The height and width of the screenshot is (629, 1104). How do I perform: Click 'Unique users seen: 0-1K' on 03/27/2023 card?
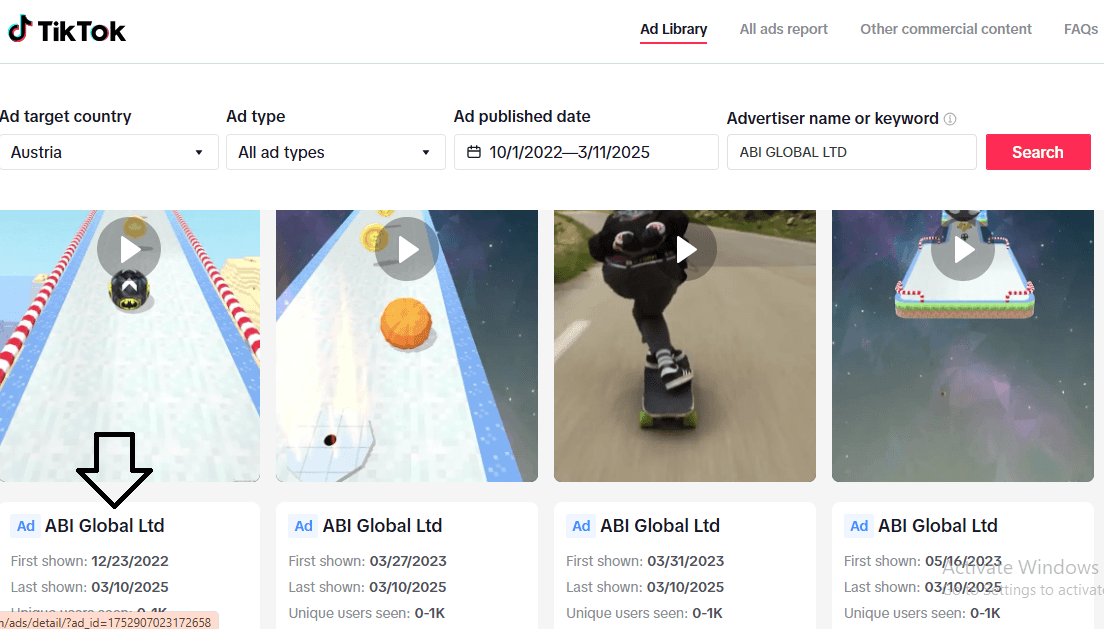pyautogui.click(x=367, y=614)
